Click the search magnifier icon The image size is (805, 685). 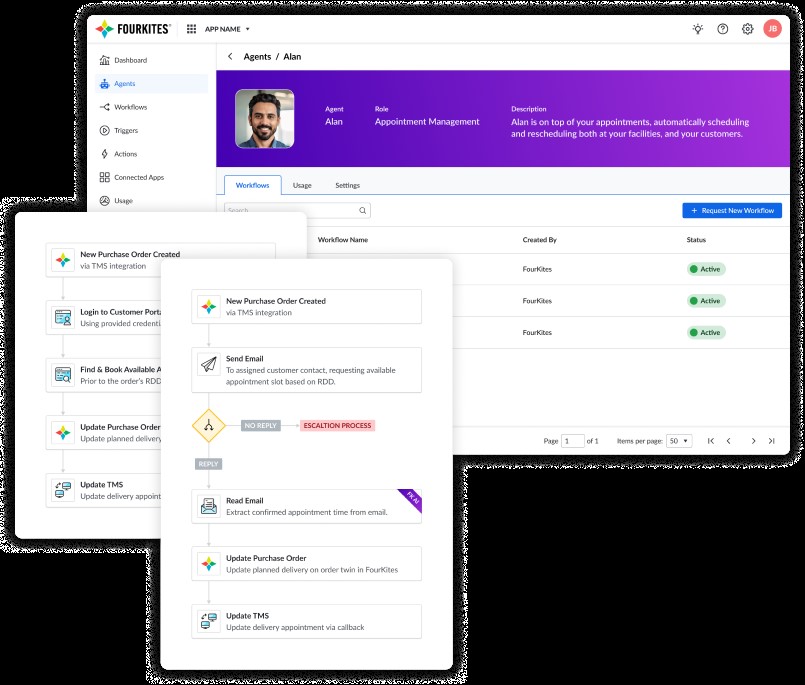click(x=362, y=211)
